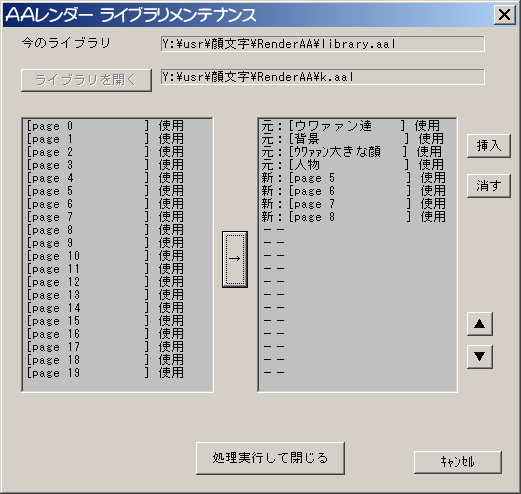Select [page 0] in left list

tap(105, 126)
